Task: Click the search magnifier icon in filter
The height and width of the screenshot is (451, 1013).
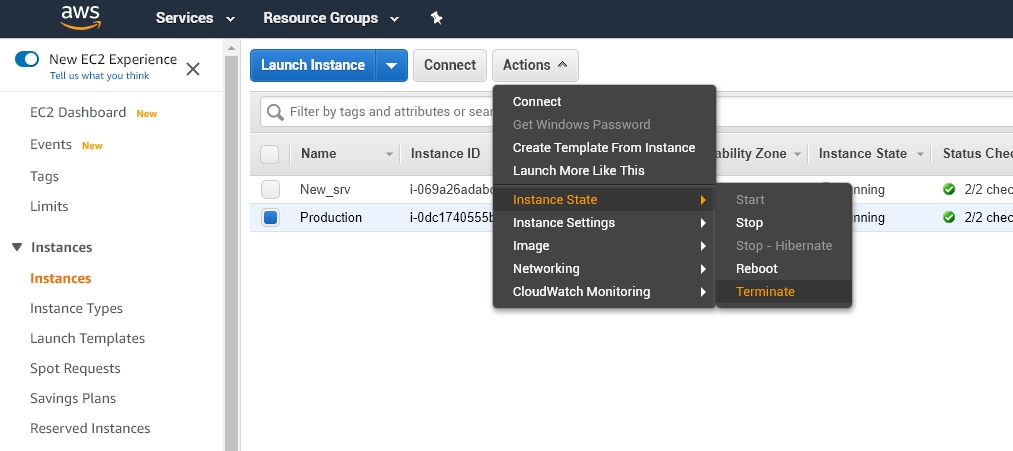Action: point(275,112)
